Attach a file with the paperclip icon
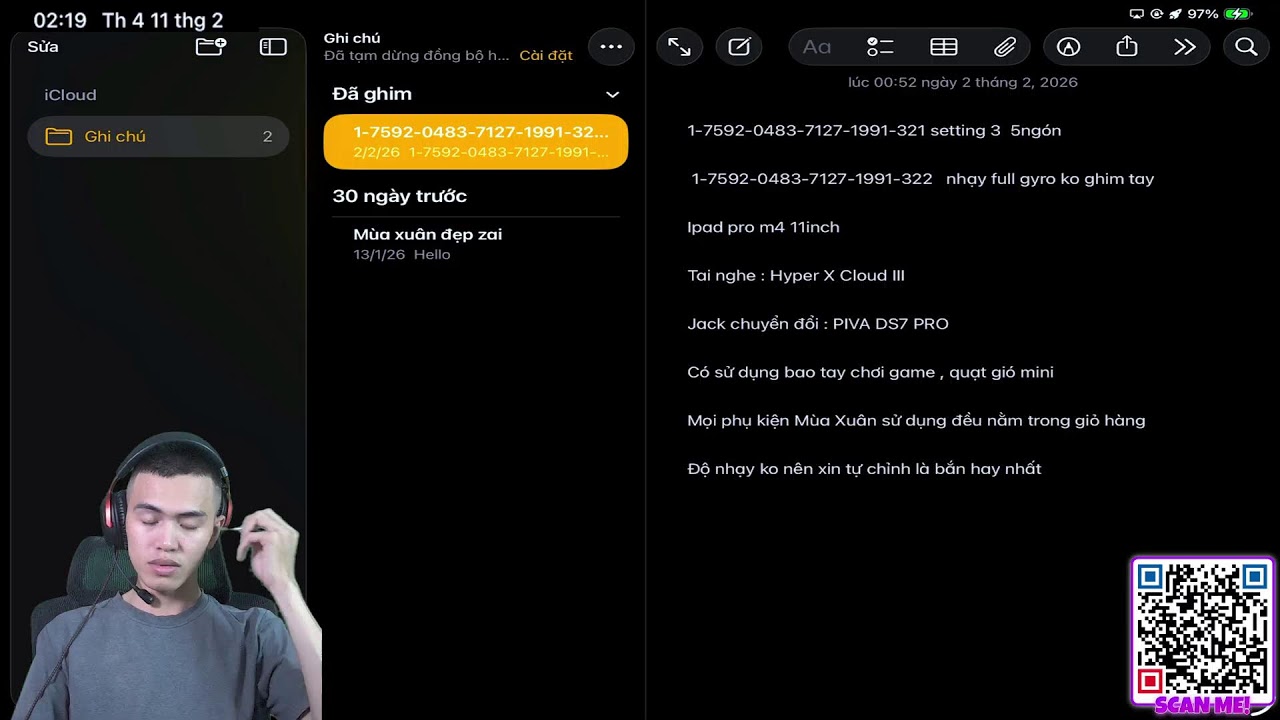This screenshot has height=720, width=1280. [x=1005, y=47]
